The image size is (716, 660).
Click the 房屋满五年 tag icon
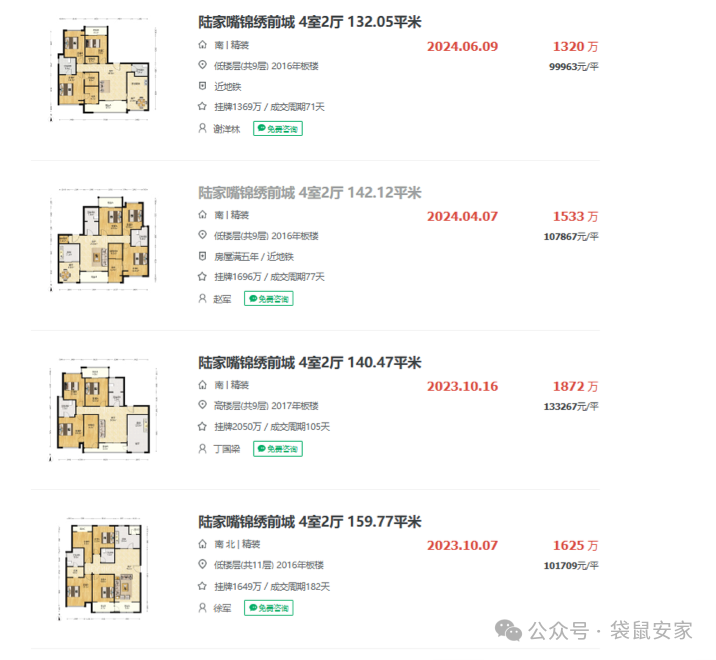203,256
